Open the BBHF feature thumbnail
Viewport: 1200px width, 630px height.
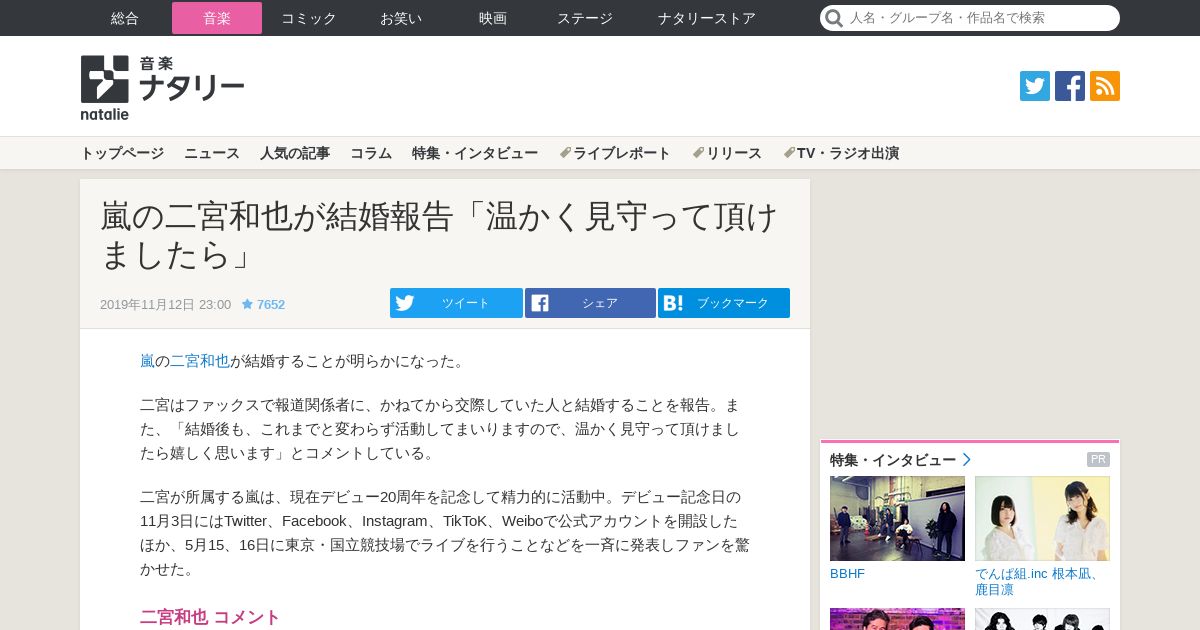897,518
